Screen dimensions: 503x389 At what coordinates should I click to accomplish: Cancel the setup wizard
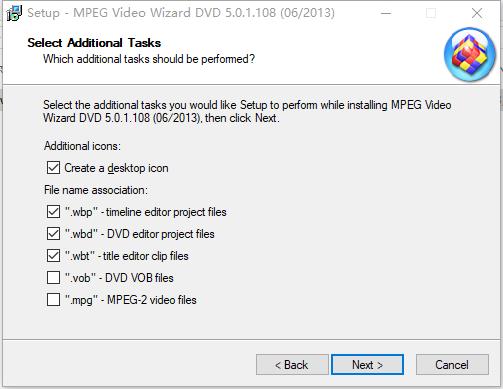point(452,365)
